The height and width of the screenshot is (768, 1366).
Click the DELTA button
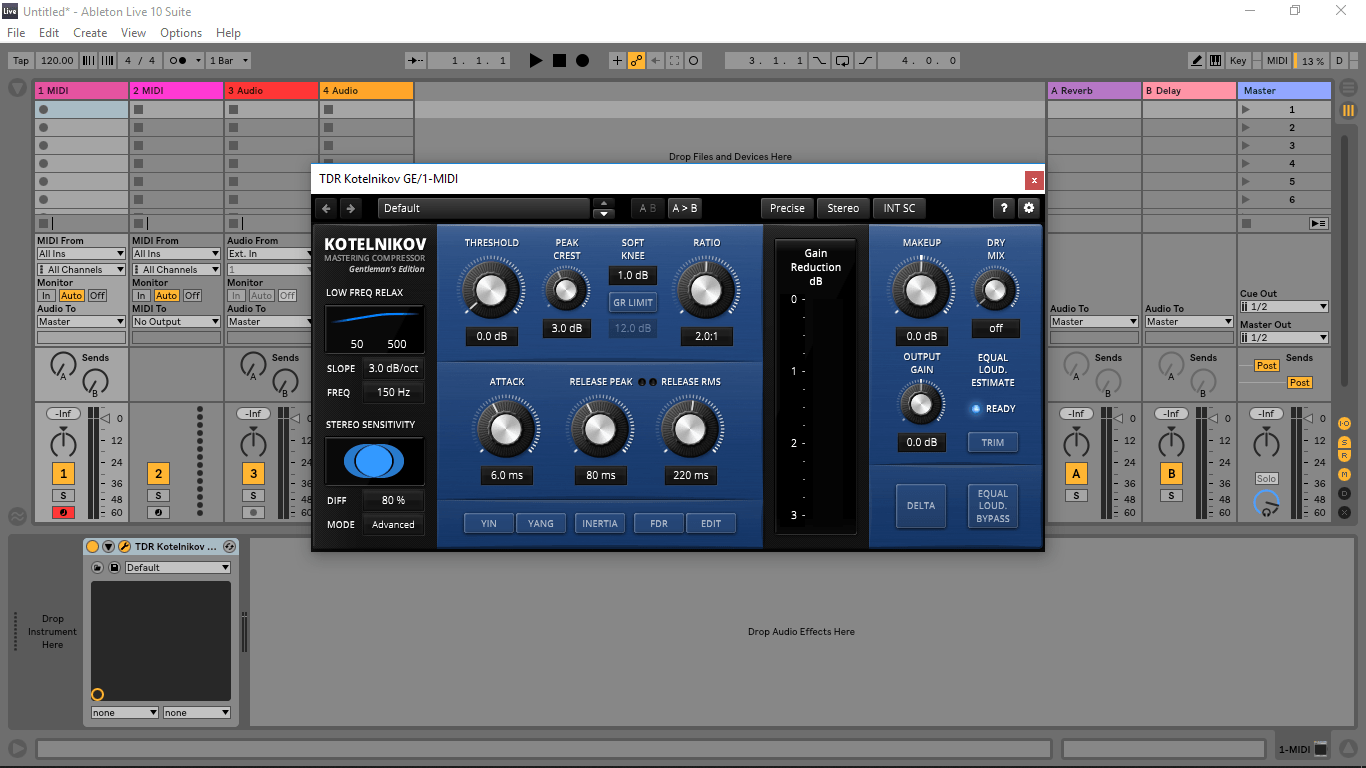(921, 506)
